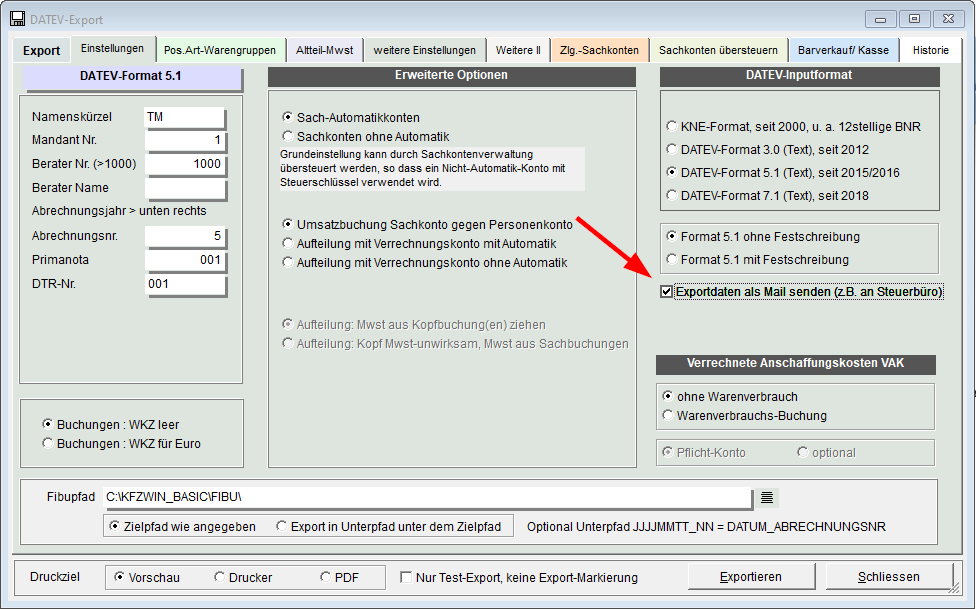This screenshot has height=609, width=976.
Task: Click the Exportieren button
Action: click(751, 577)
